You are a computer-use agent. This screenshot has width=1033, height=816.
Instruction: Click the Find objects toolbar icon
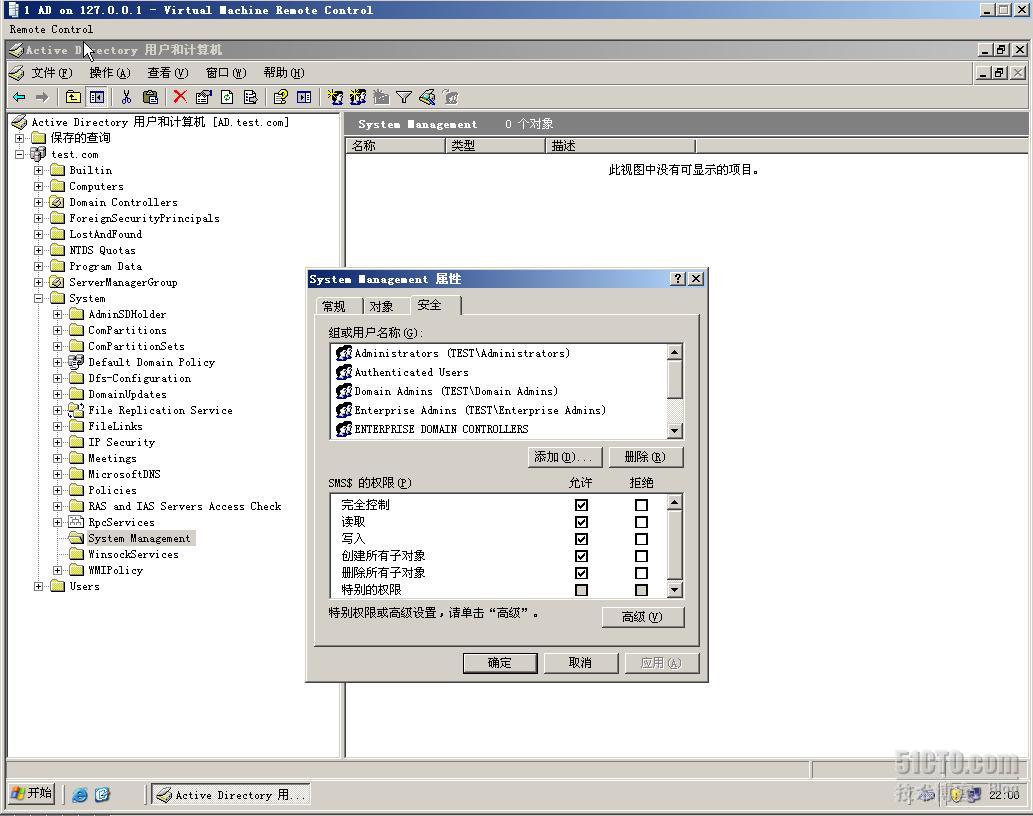point(427,97)
